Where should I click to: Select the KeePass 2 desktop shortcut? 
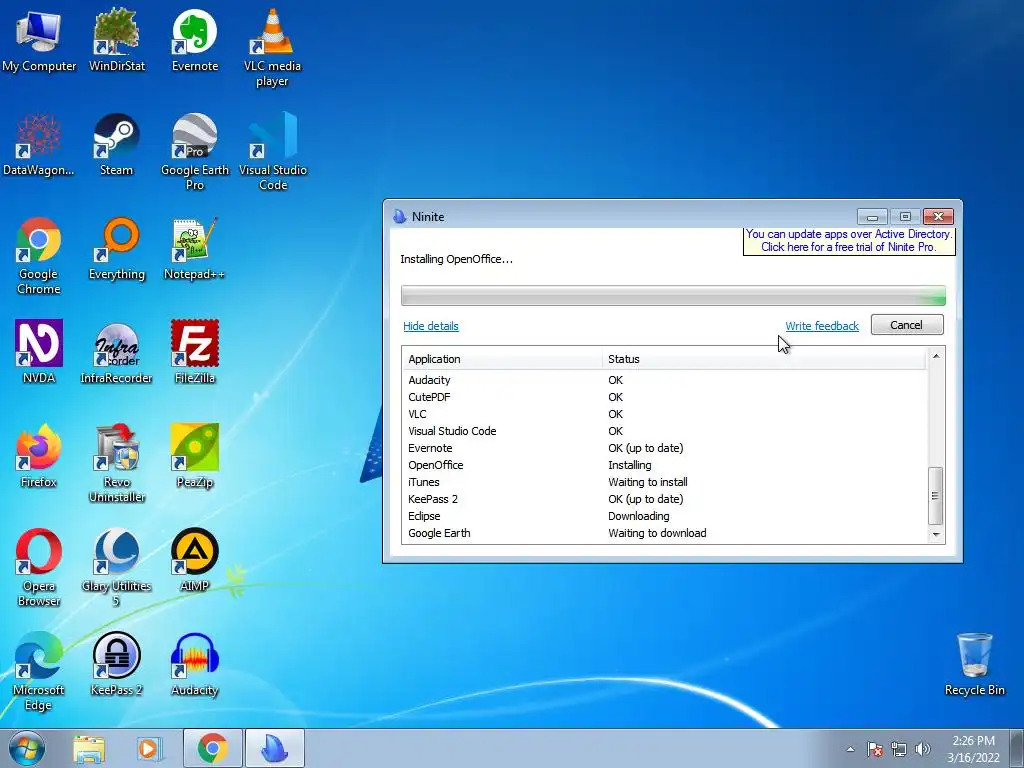117,664
